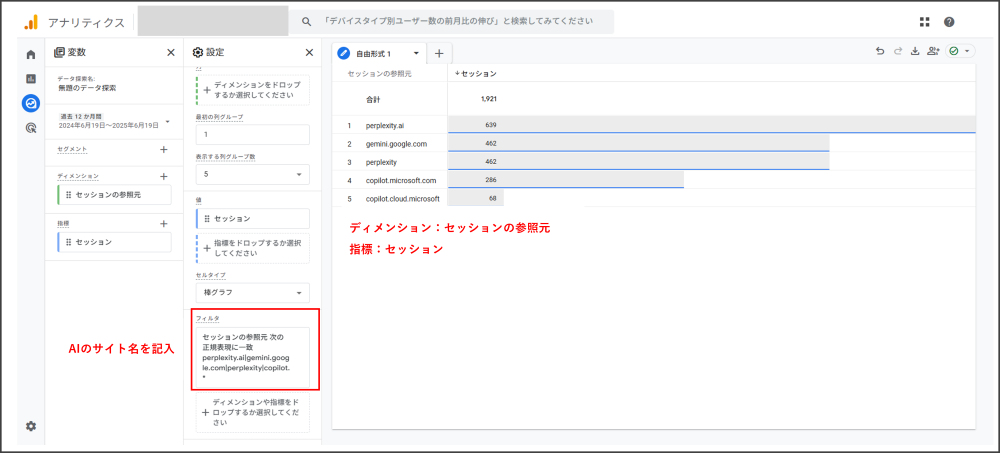1000x453 pixels.
Task: Edit 最初の列グループ value field
Action: pos(253,135)
